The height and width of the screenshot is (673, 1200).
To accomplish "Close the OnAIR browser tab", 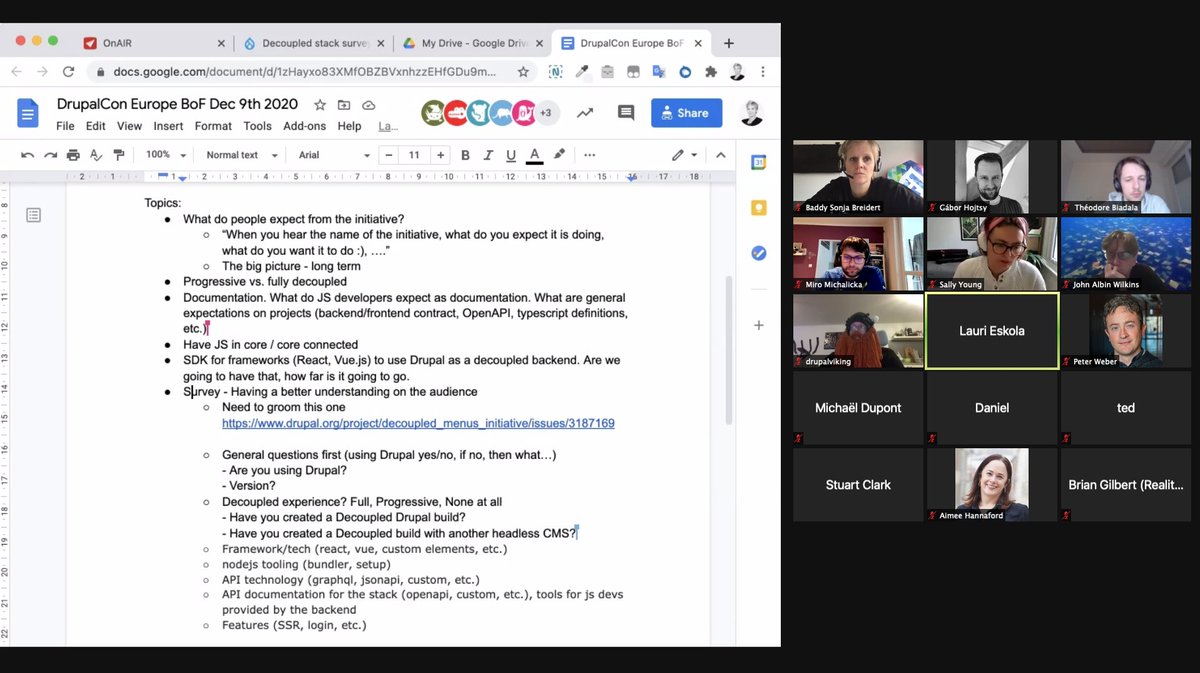I will click(x=221, y=43).
